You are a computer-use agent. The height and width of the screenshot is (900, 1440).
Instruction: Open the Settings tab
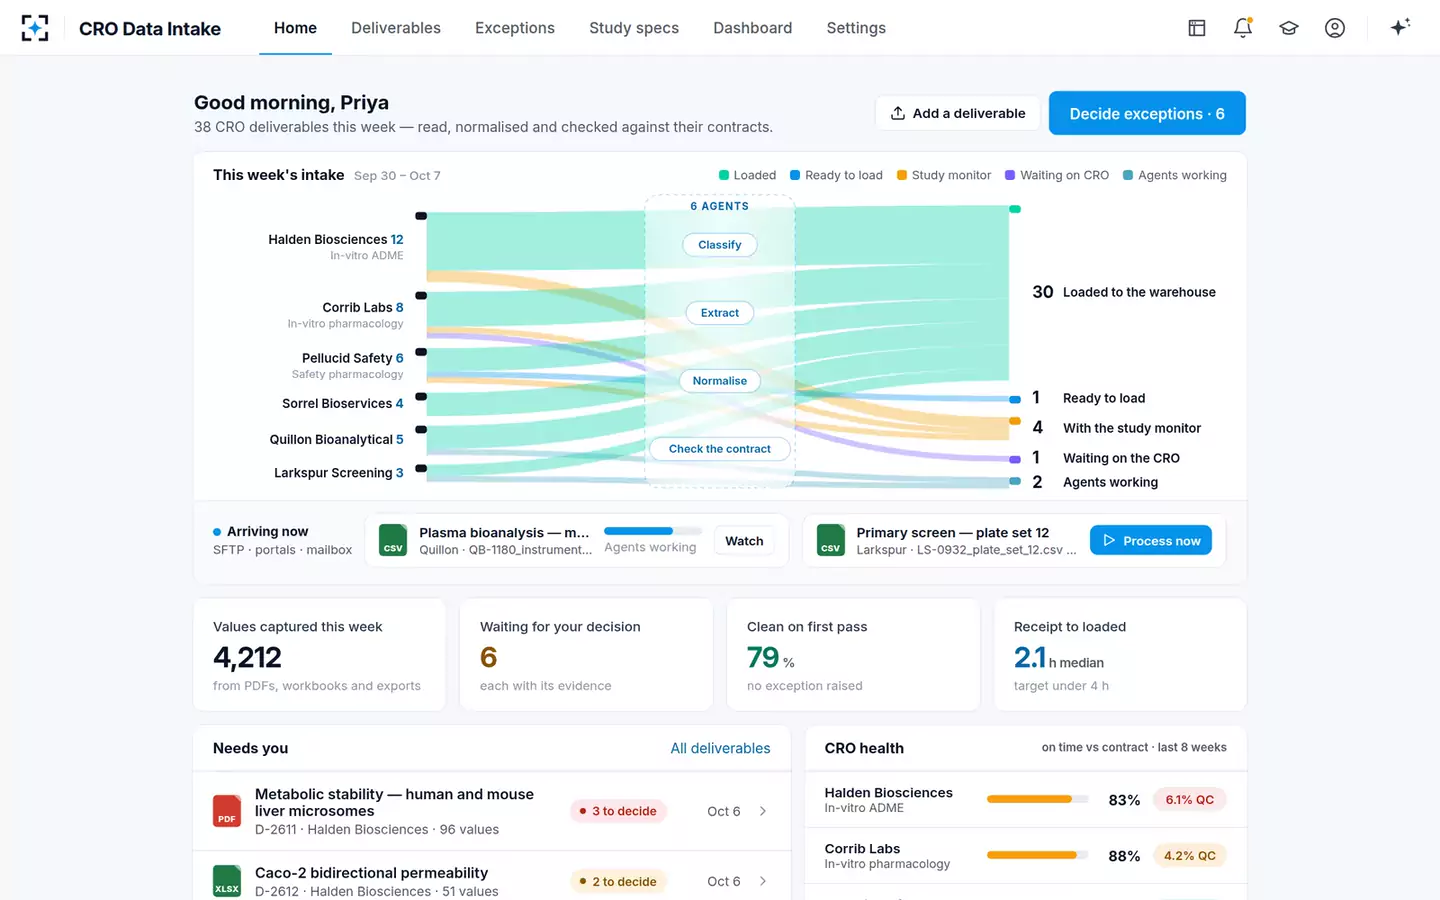[x=856, y=28]
